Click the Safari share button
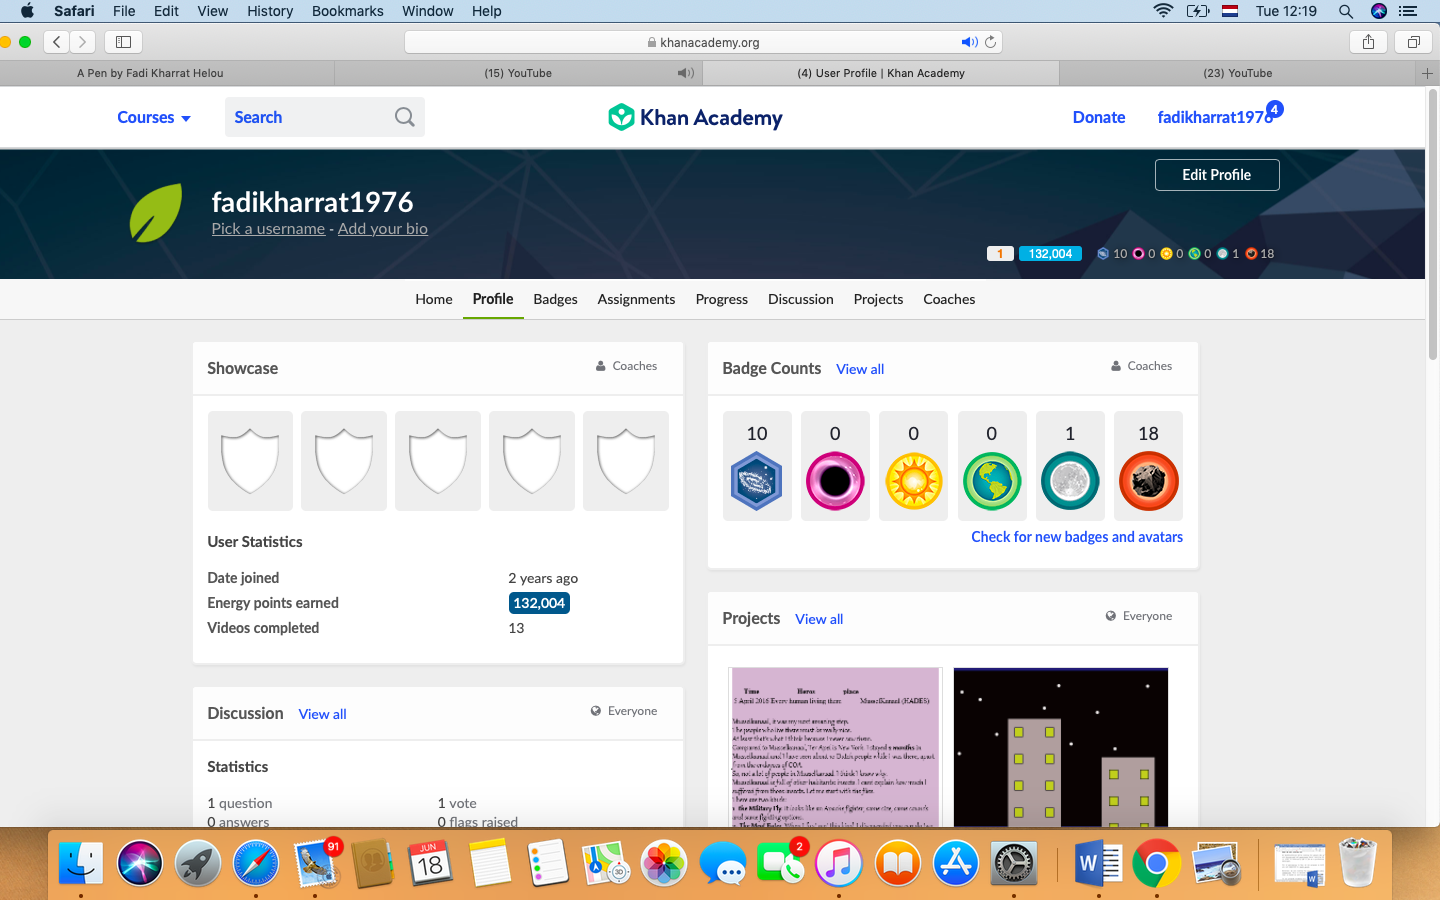1440x900 pixels. tap(1368, 42)
